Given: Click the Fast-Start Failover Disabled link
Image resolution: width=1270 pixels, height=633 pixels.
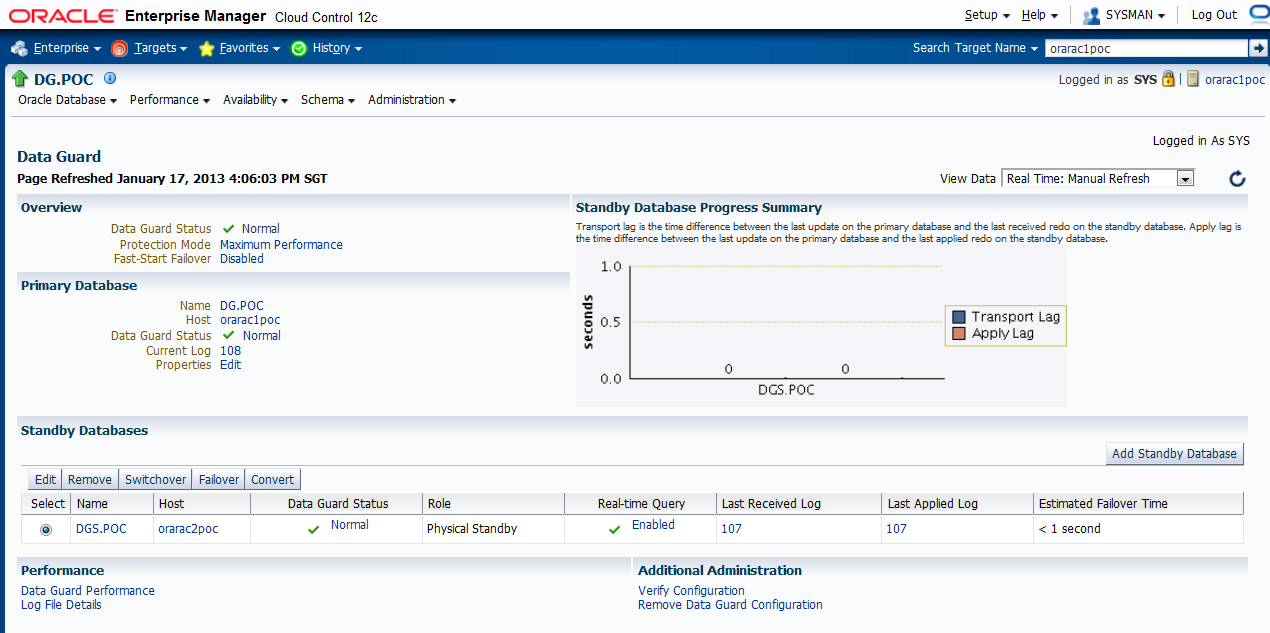Looking at the screenshot, I should (x=242, y=259).
